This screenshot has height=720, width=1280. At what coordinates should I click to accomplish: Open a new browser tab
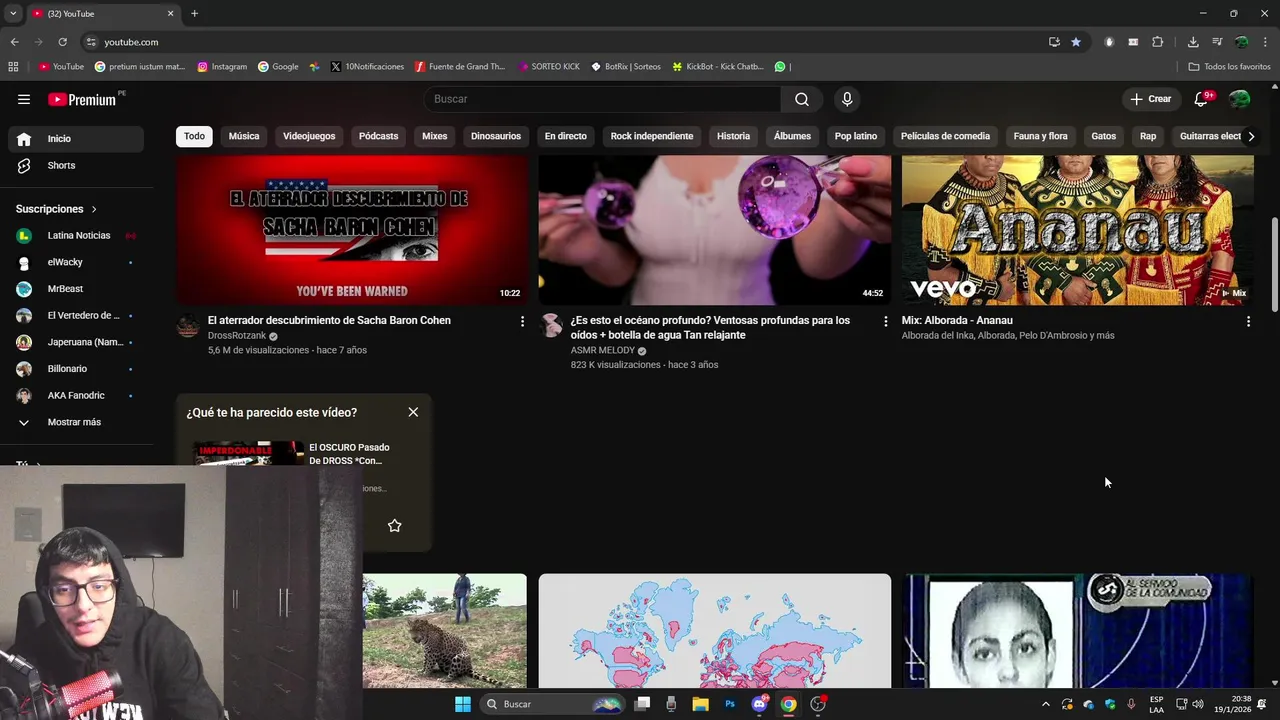194,13
